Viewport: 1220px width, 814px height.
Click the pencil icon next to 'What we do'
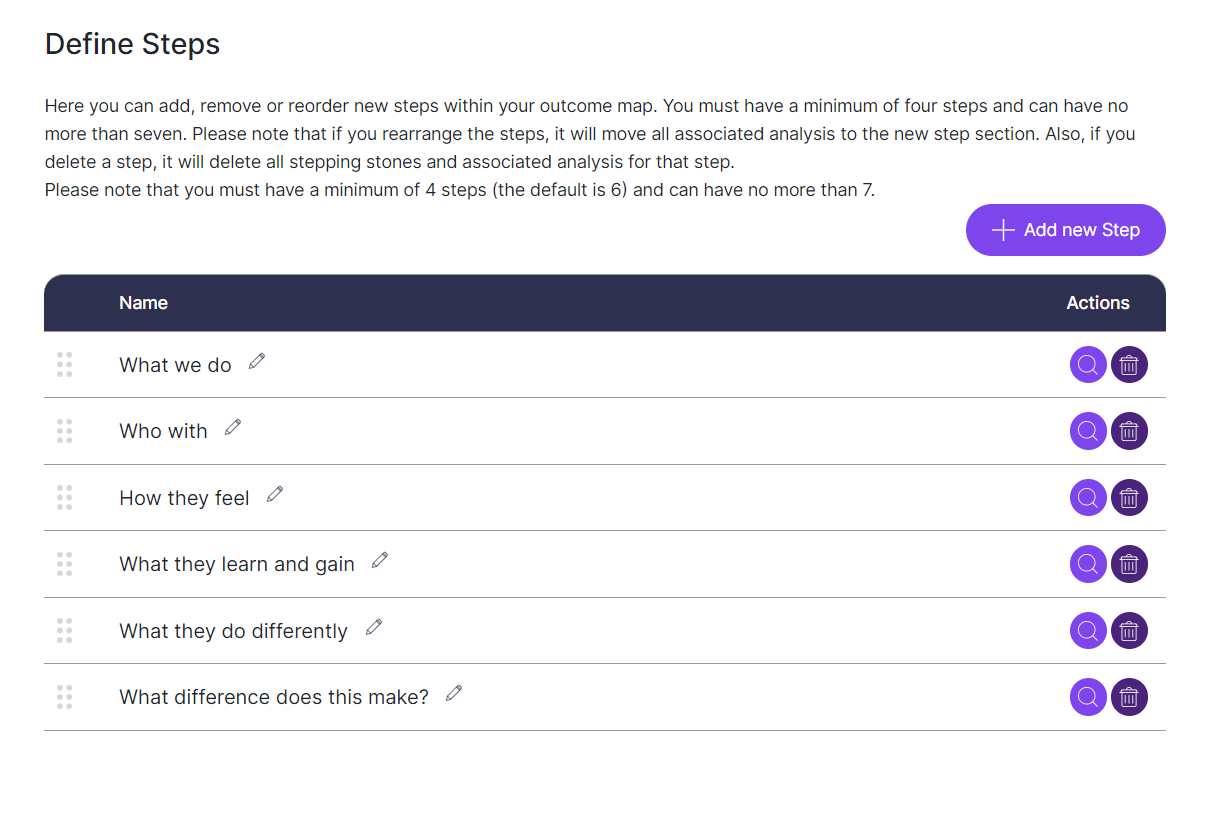tap(257, 361)
